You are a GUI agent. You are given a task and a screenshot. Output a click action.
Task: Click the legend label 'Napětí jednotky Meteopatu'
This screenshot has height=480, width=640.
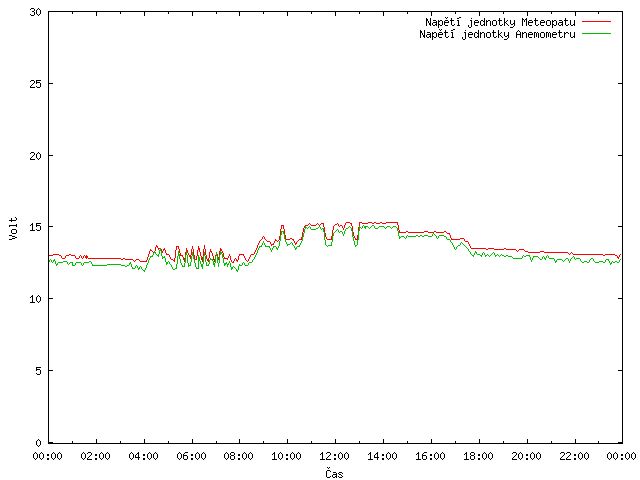500,22
